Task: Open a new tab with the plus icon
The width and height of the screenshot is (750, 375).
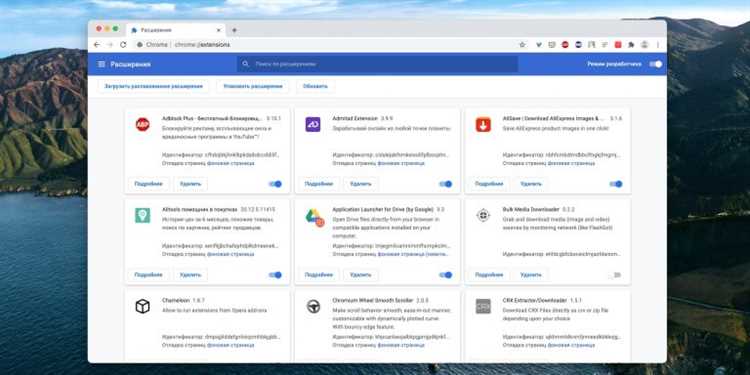Action: coord(234,30)
